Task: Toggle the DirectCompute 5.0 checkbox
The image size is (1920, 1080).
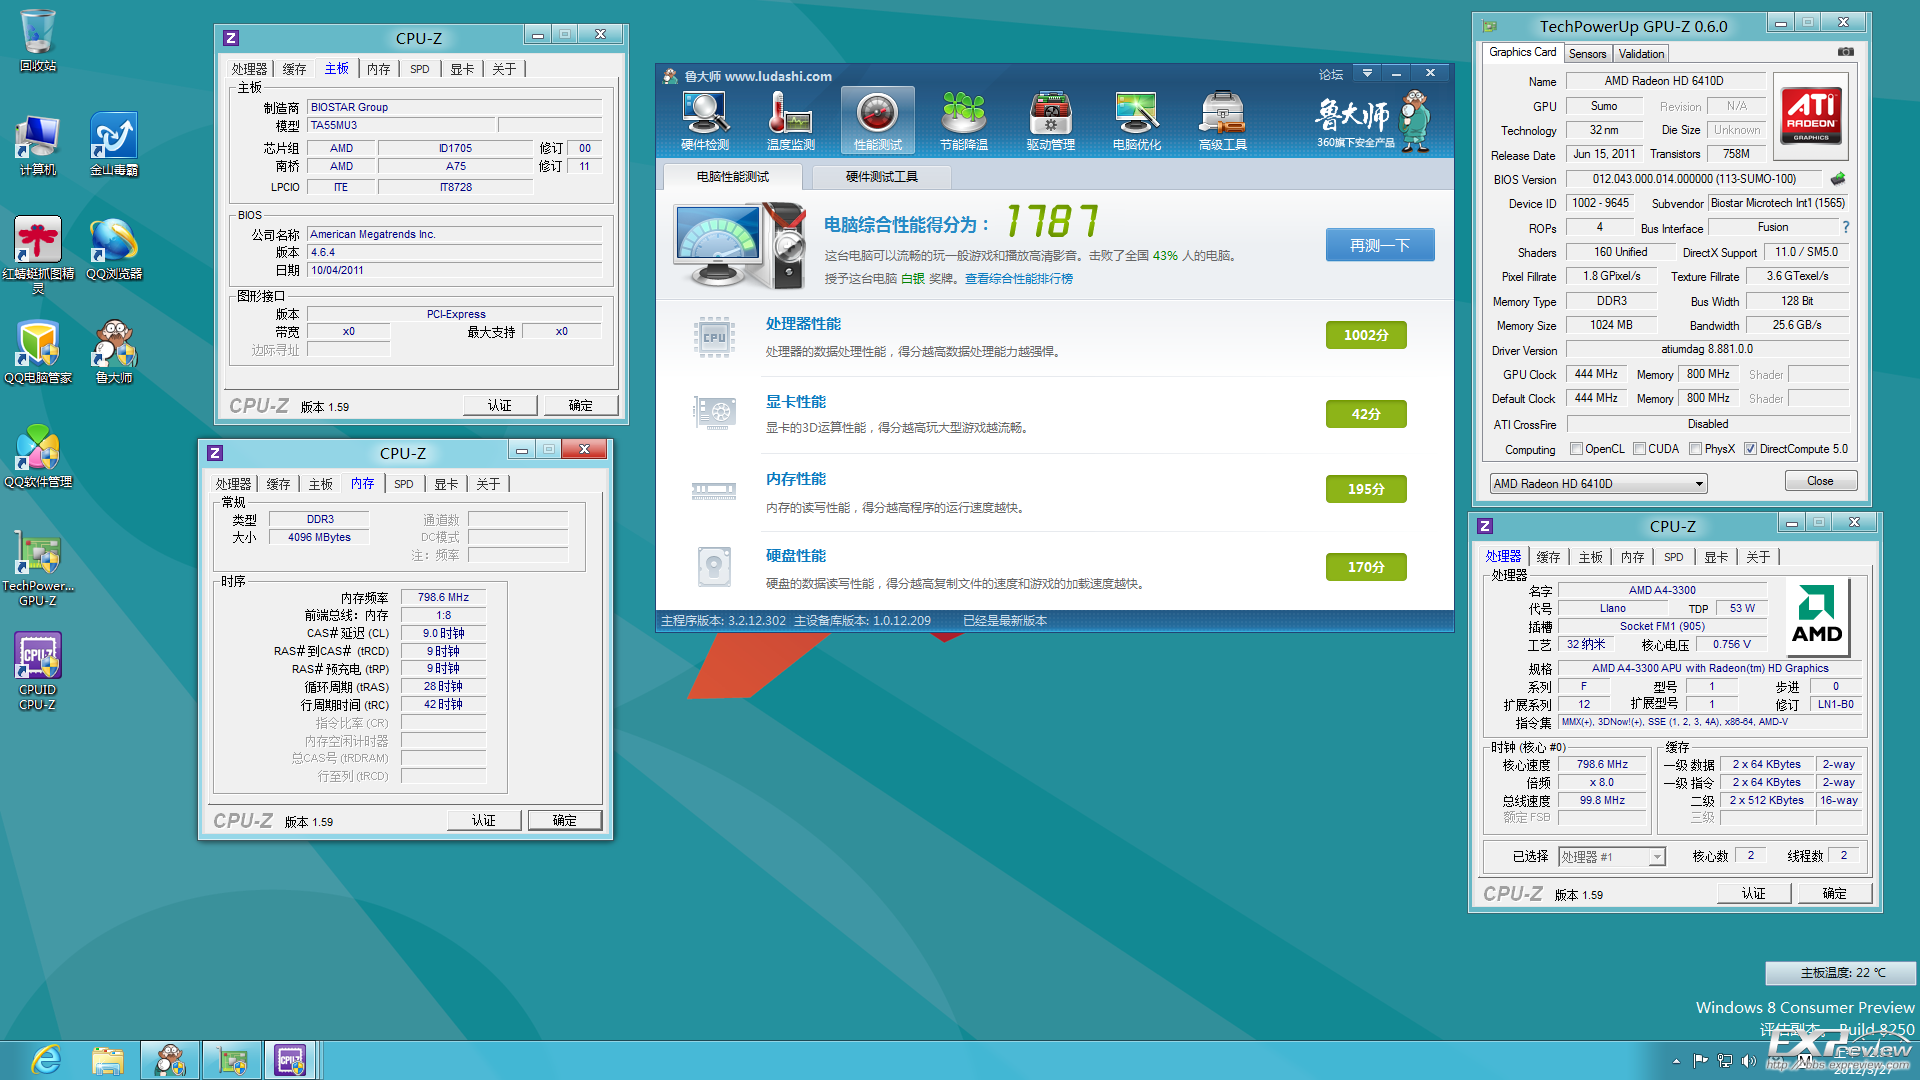Action: tap(1751, 449)
